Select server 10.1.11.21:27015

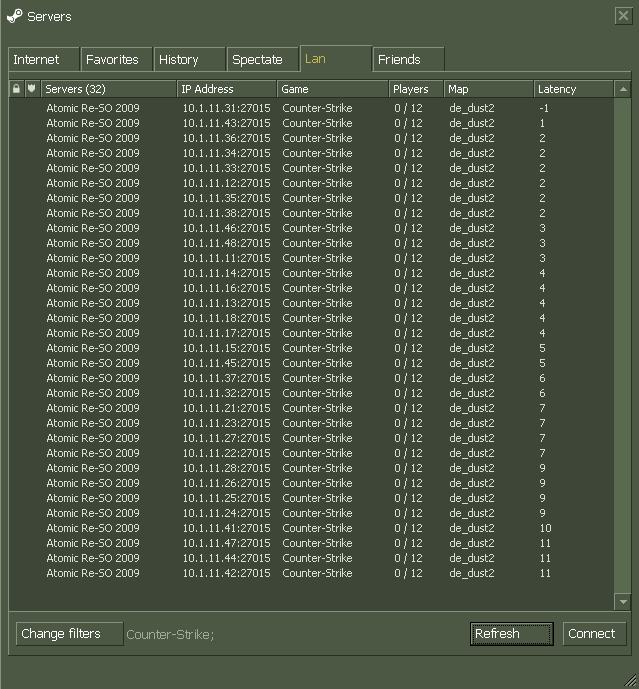click(311, 408)
